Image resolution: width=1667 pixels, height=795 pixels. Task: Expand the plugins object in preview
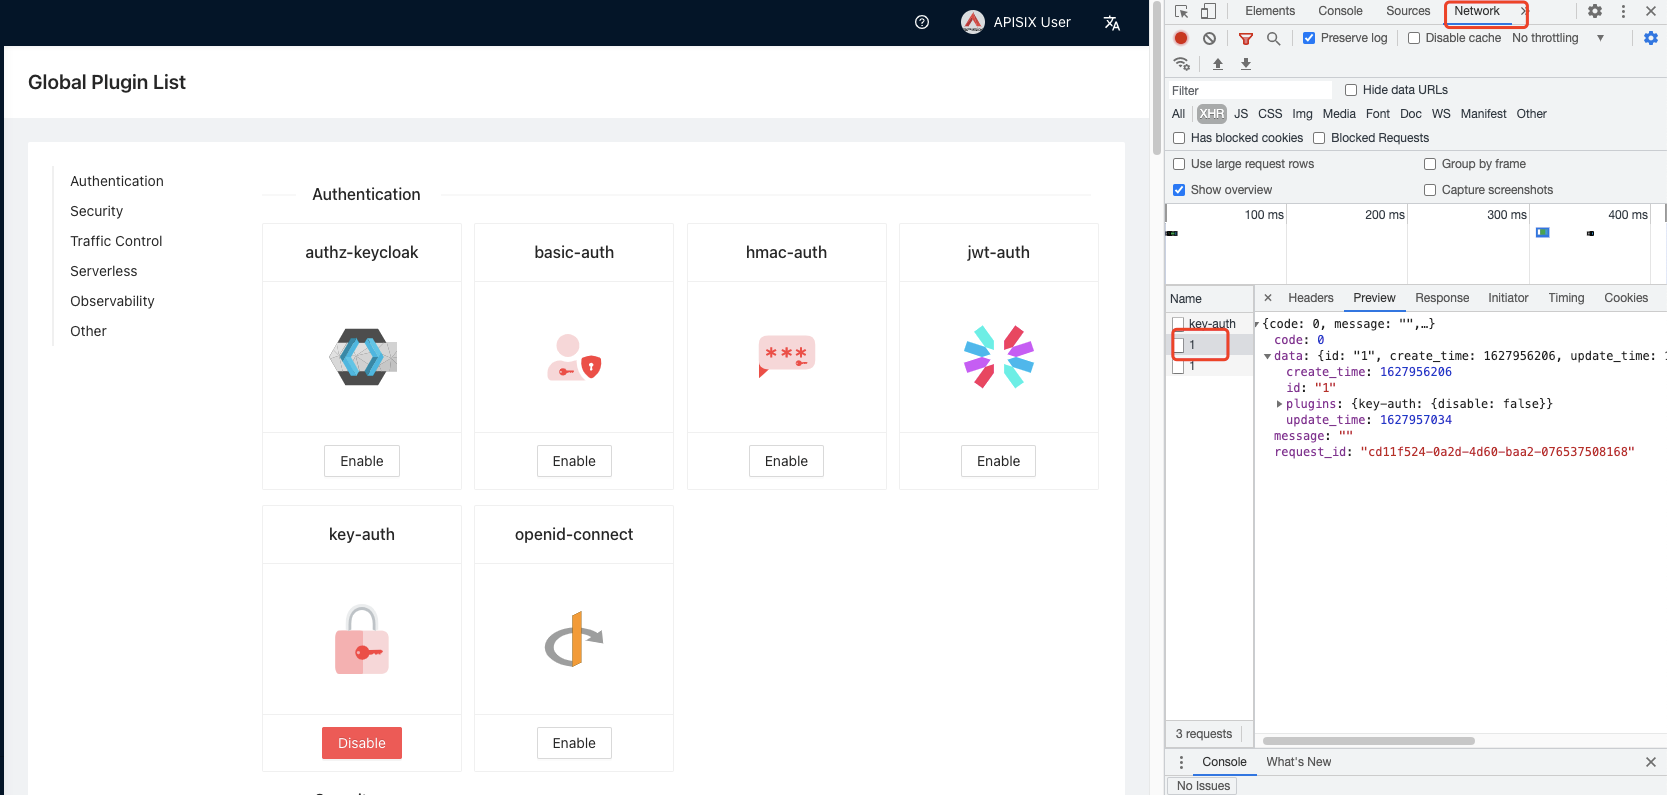(x=1279, y=404)
